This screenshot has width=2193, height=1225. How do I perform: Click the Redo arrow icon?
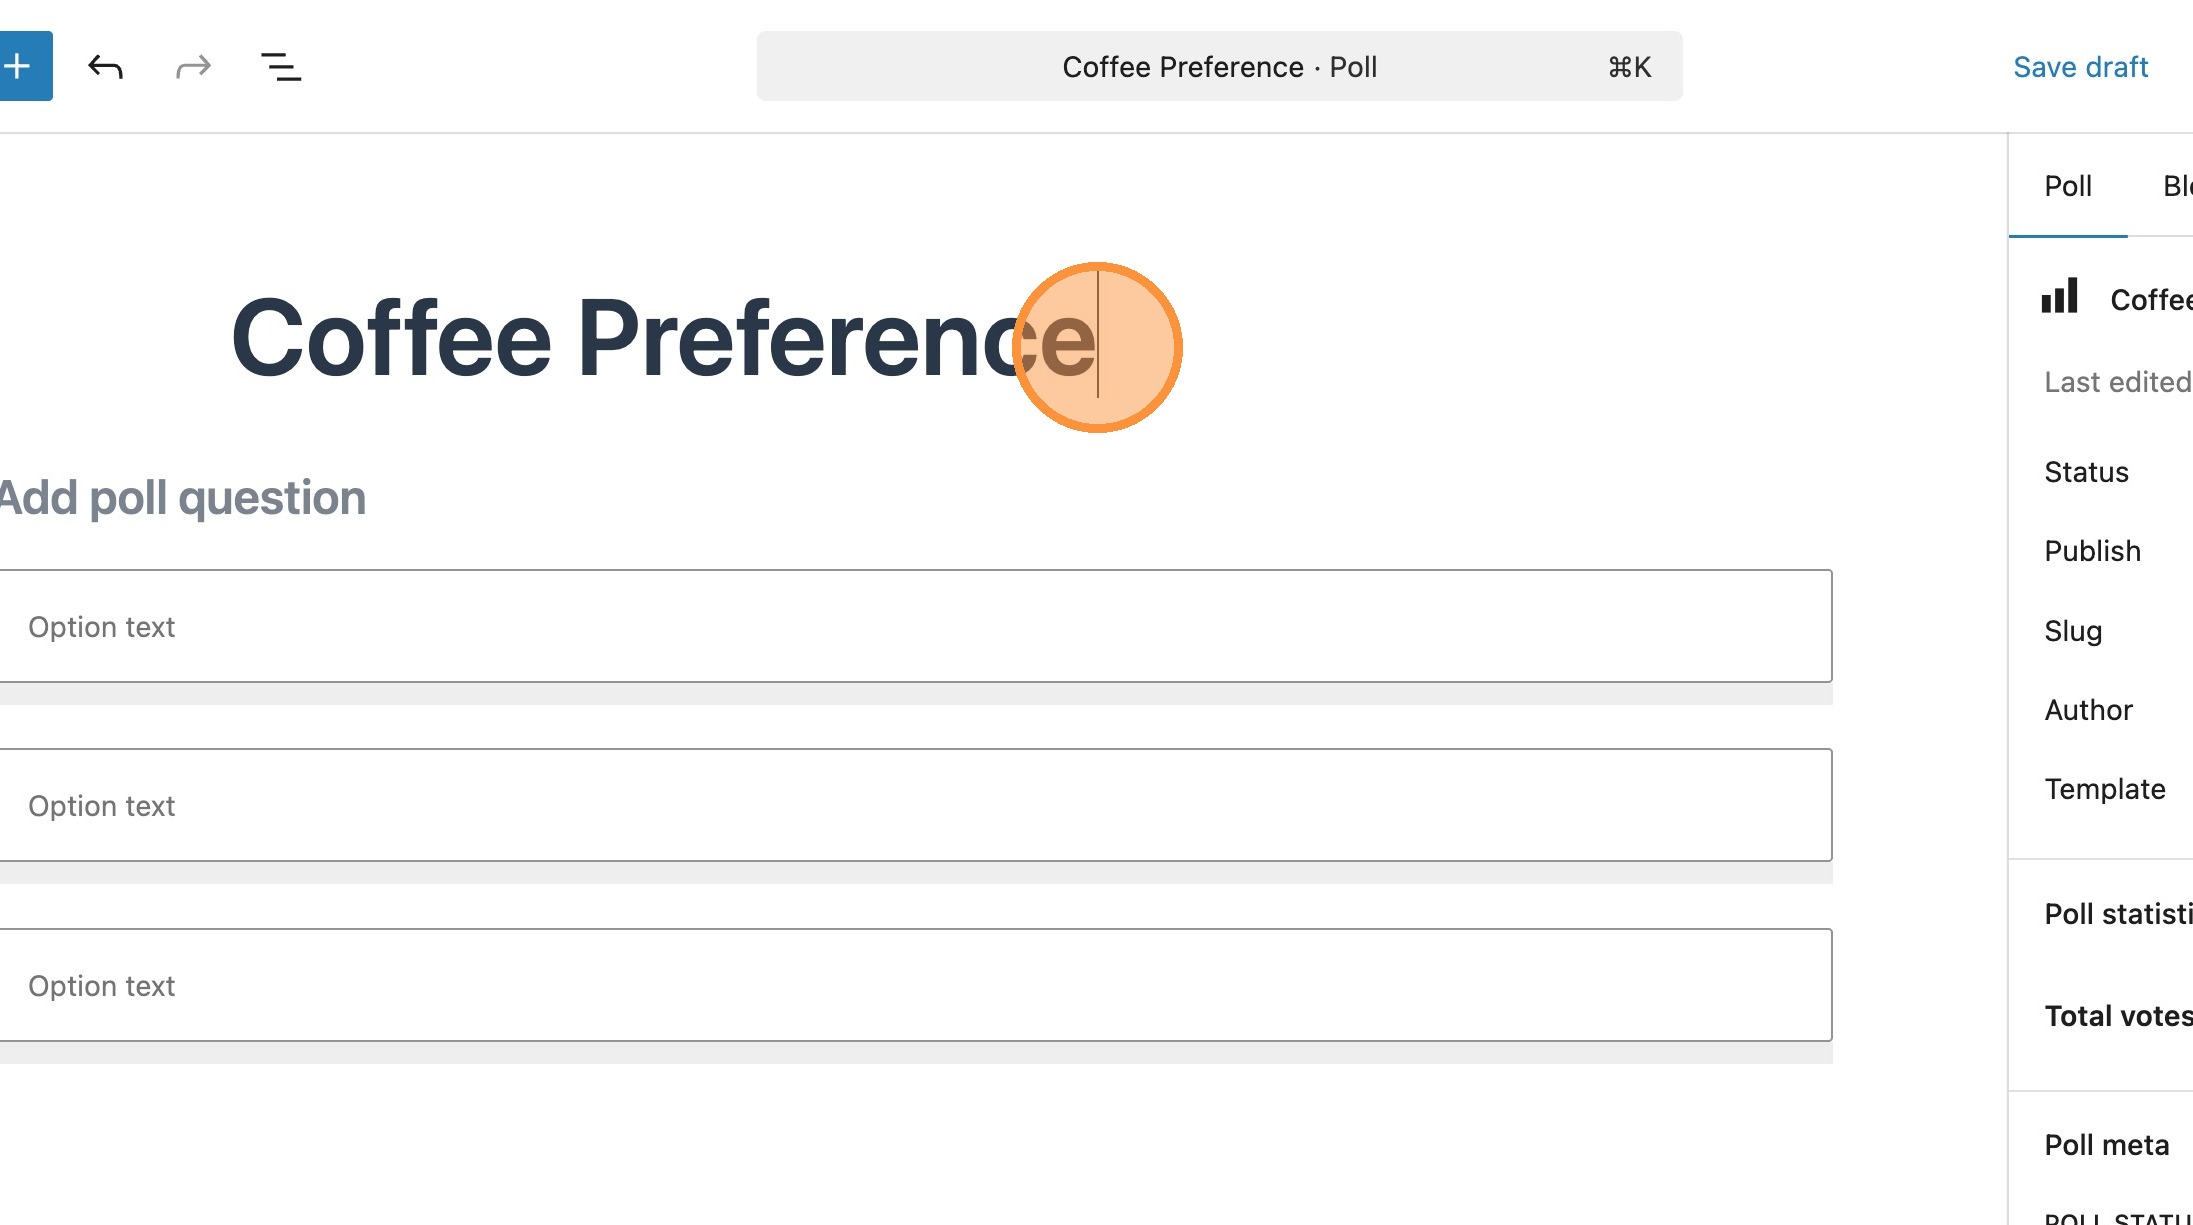tap(193, 67)
